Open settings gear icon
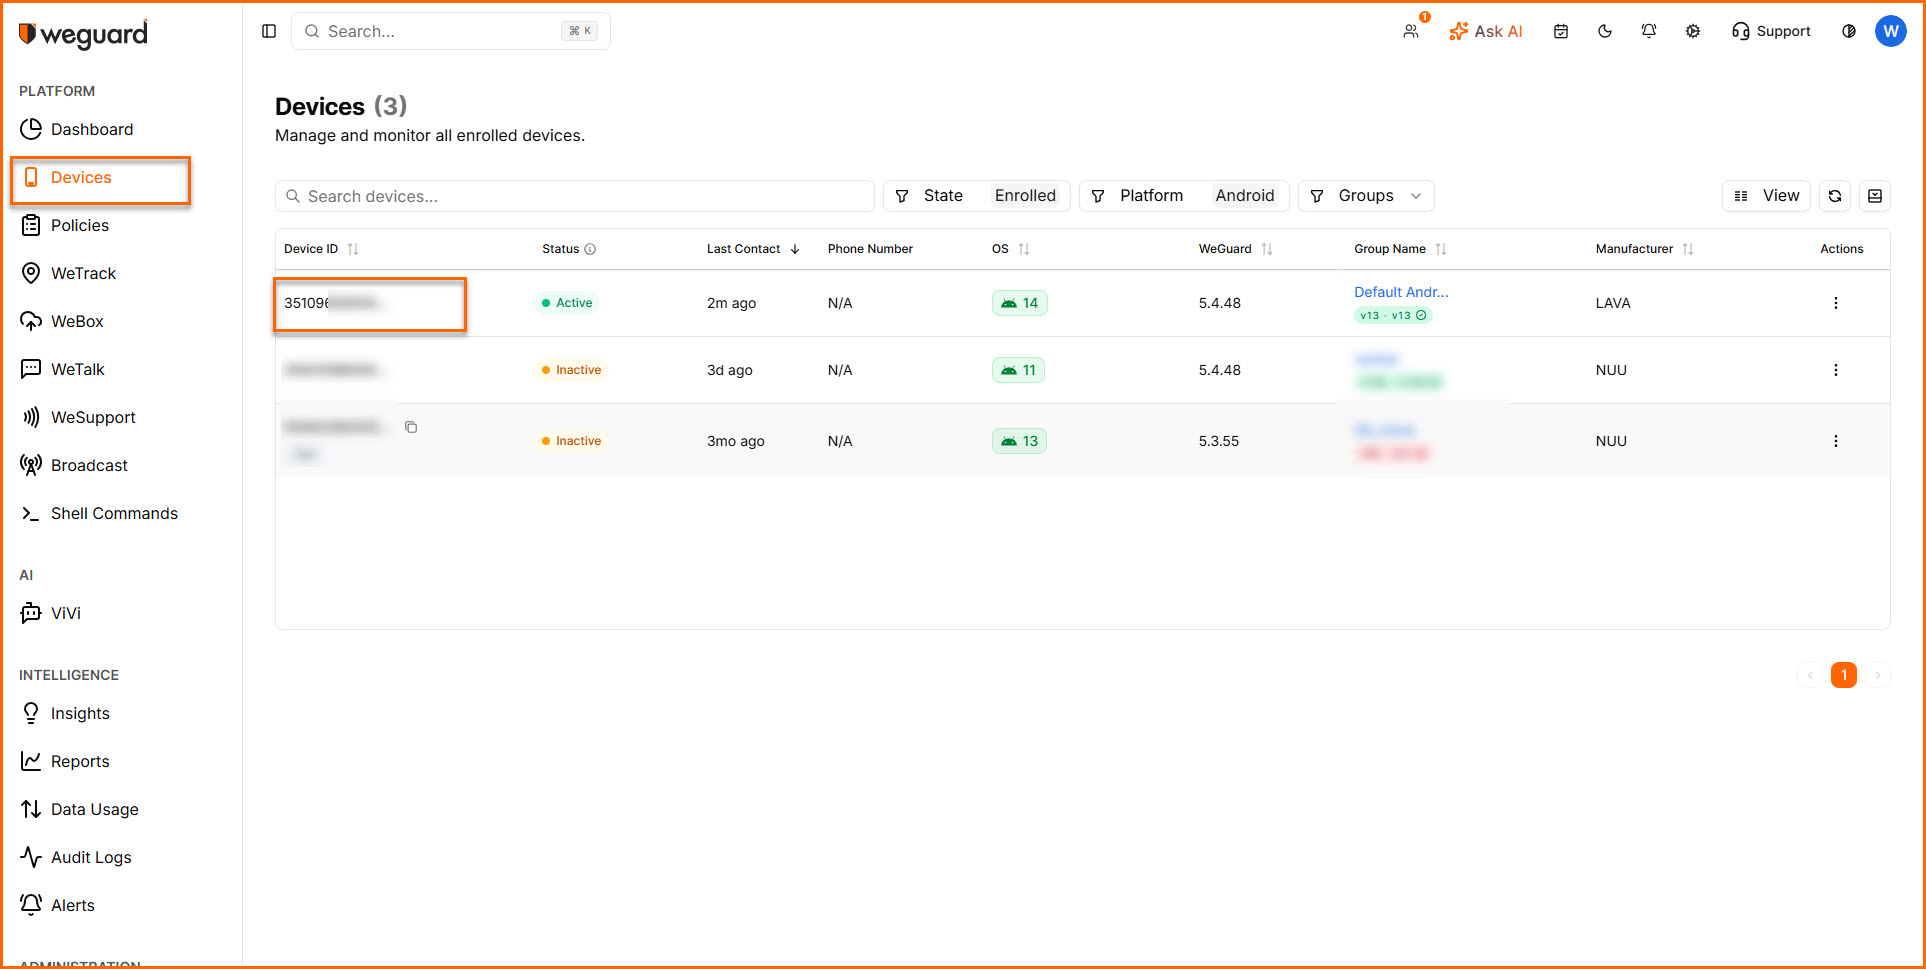 pyautogui.click(x=1693, y=31)
